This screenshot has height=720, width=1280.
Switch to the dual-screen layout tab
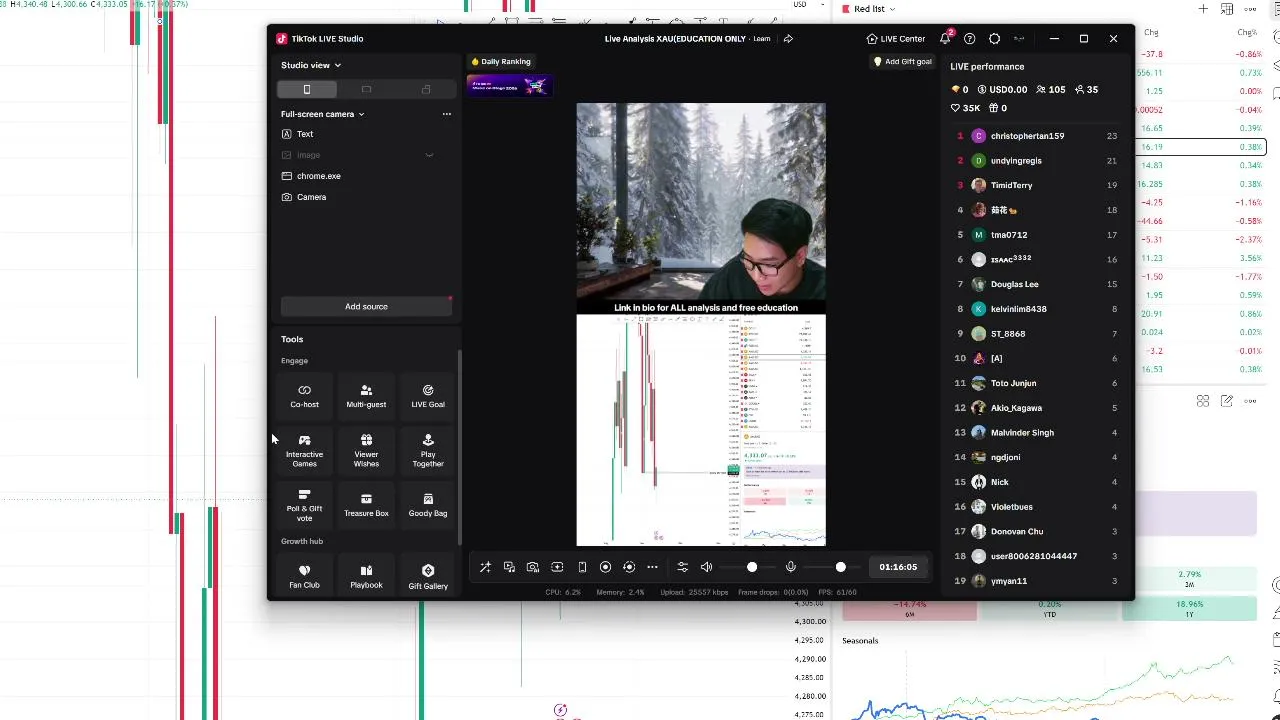(426, 90)
